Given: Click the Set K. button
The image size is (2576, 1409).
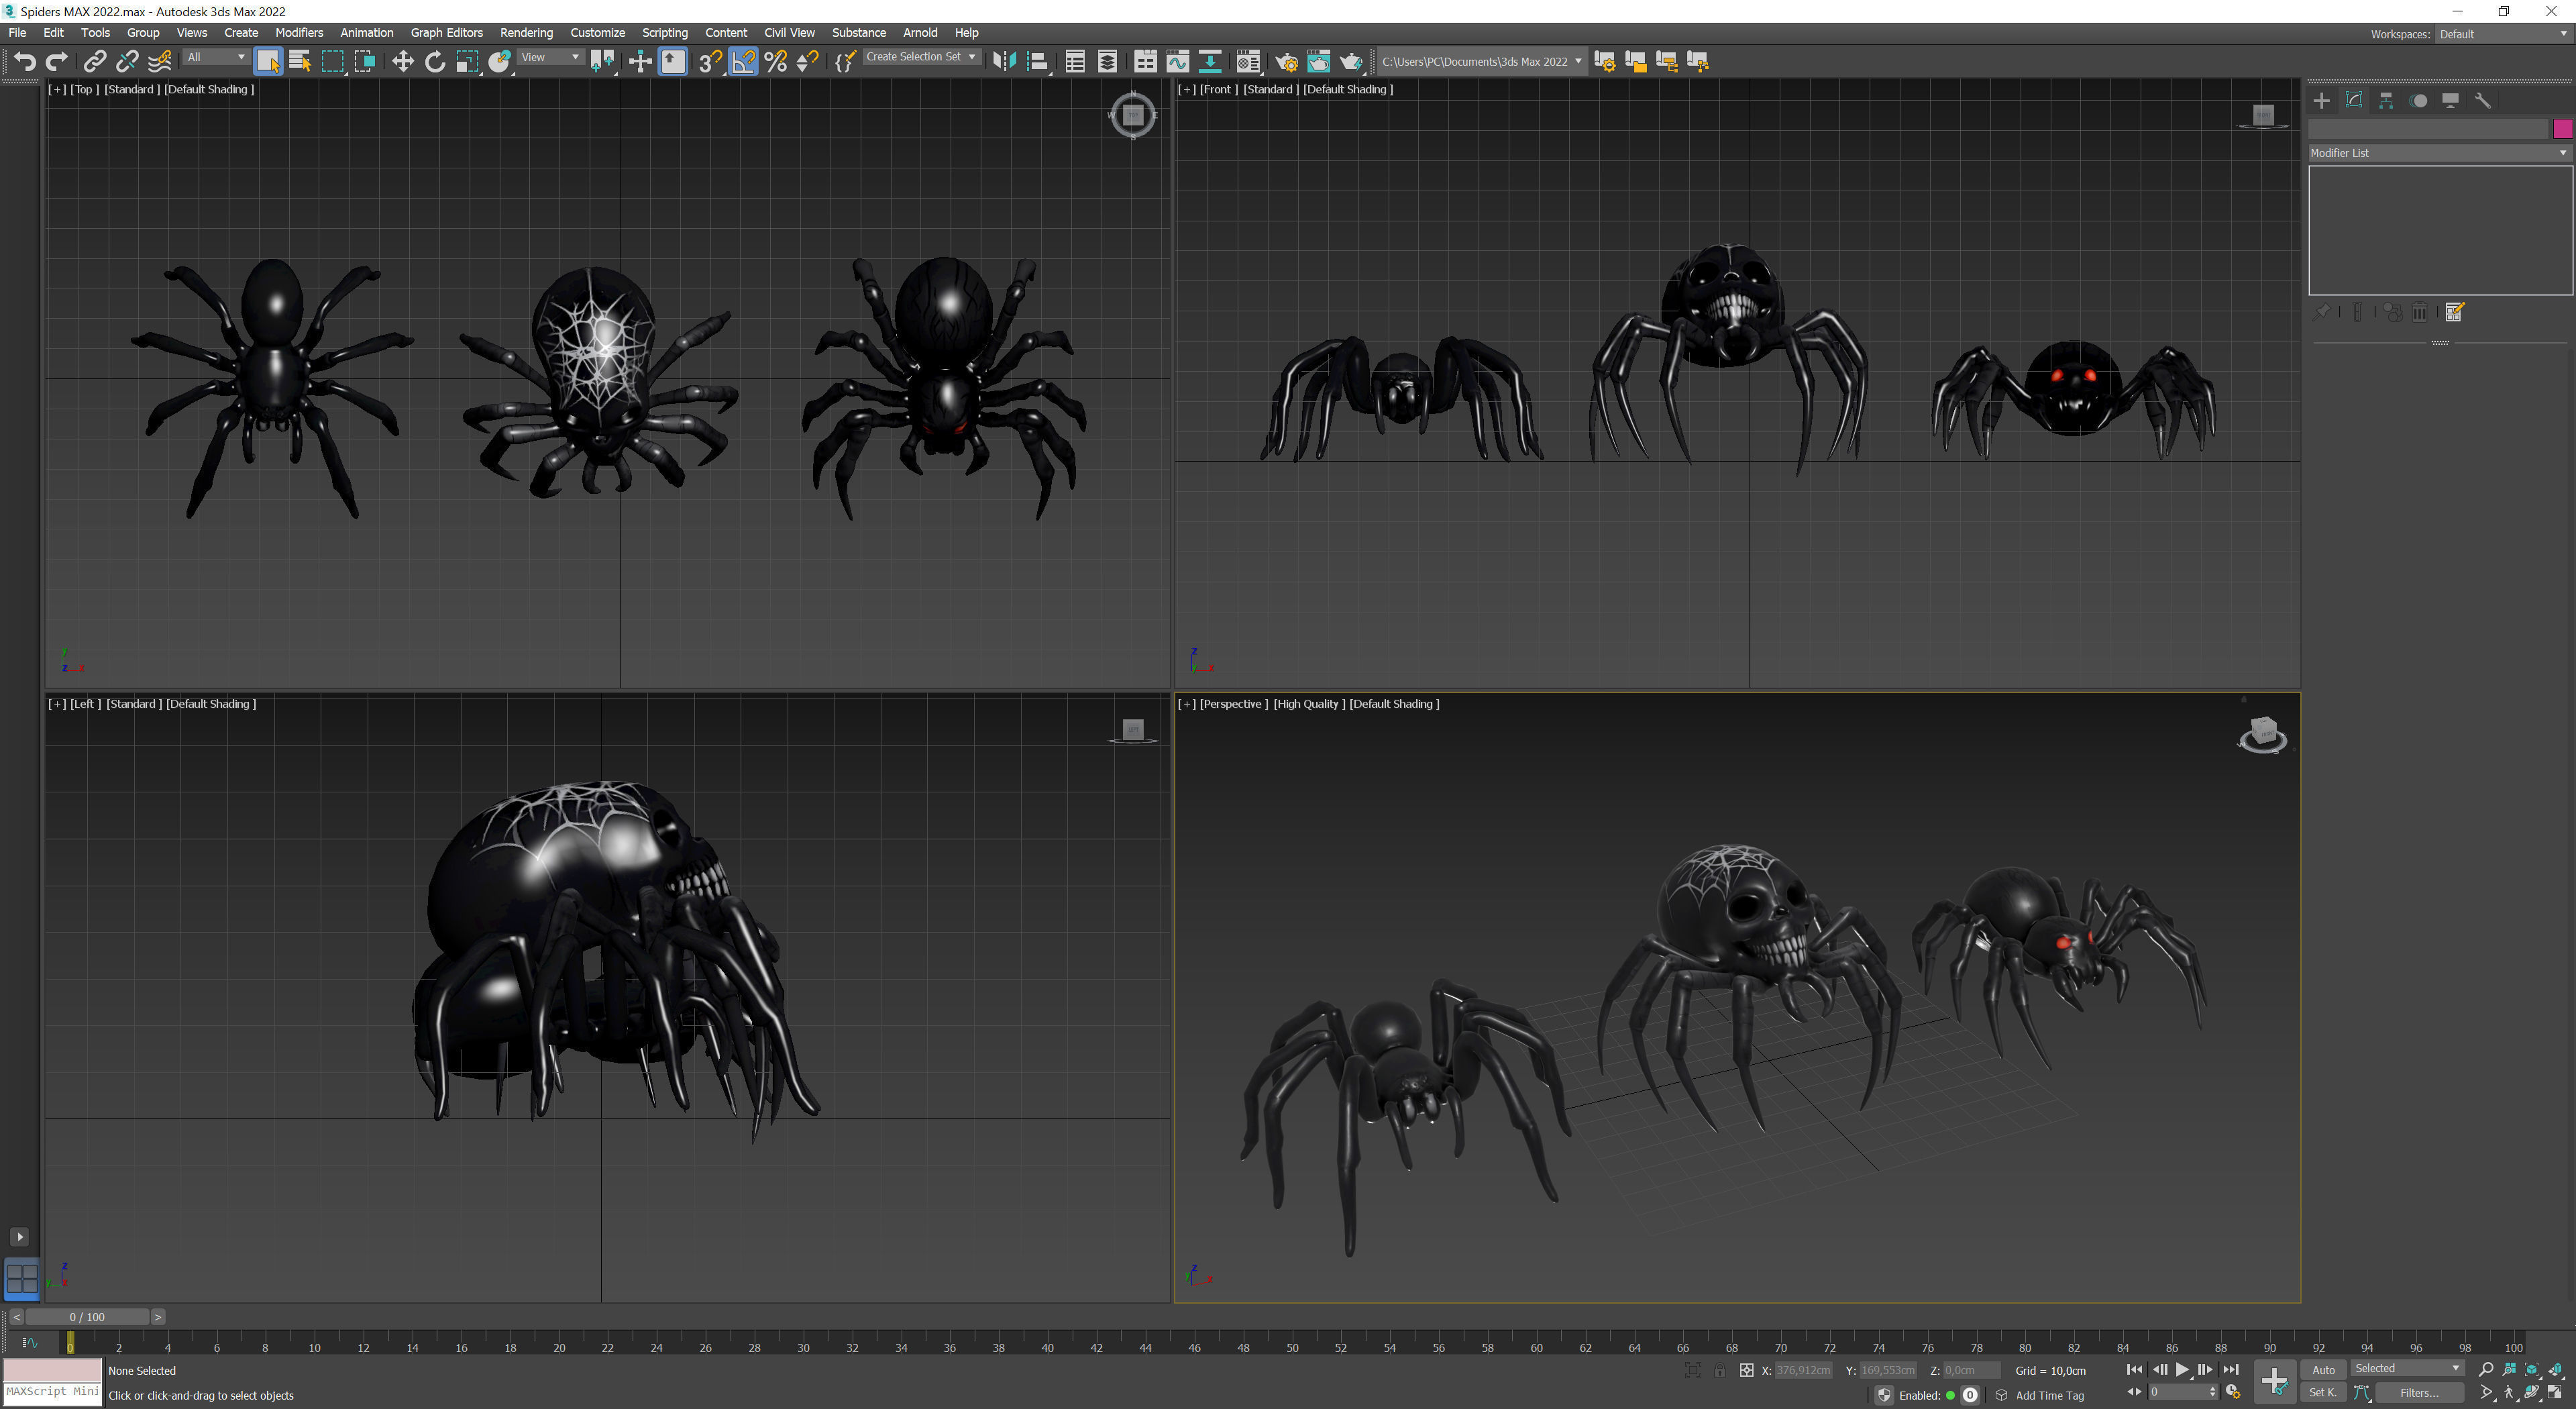Looking at the screenshot, I should coord(2323,1393).
